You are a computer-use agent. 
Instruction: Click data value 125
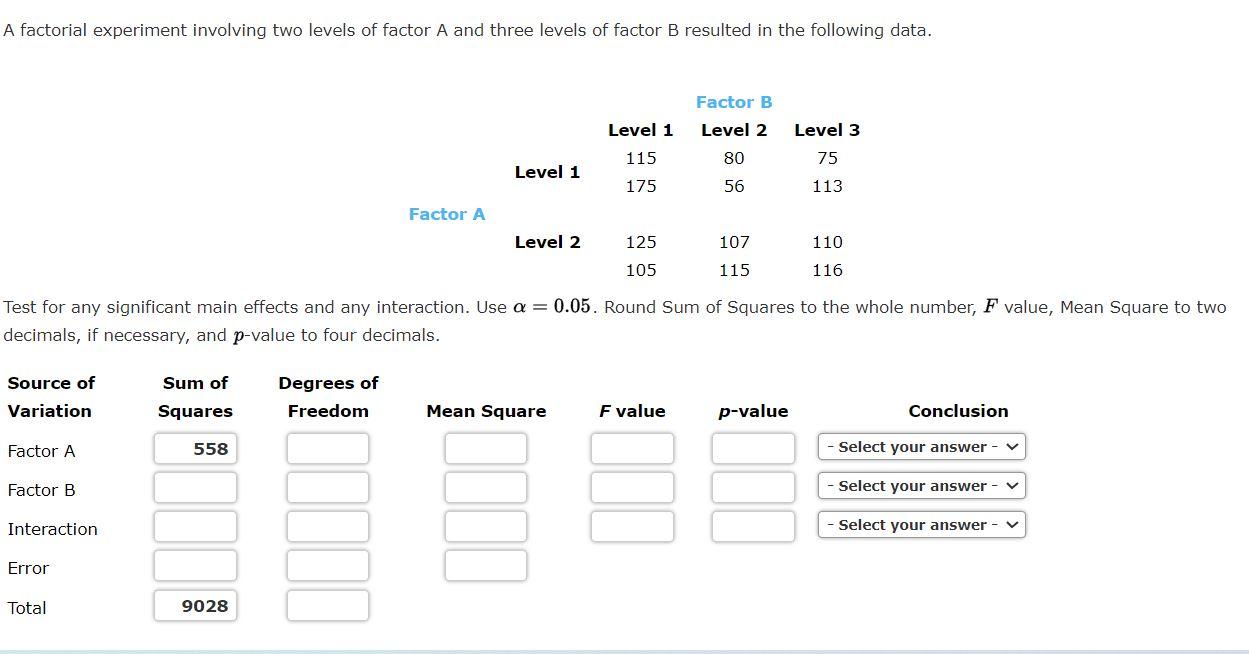641,242
